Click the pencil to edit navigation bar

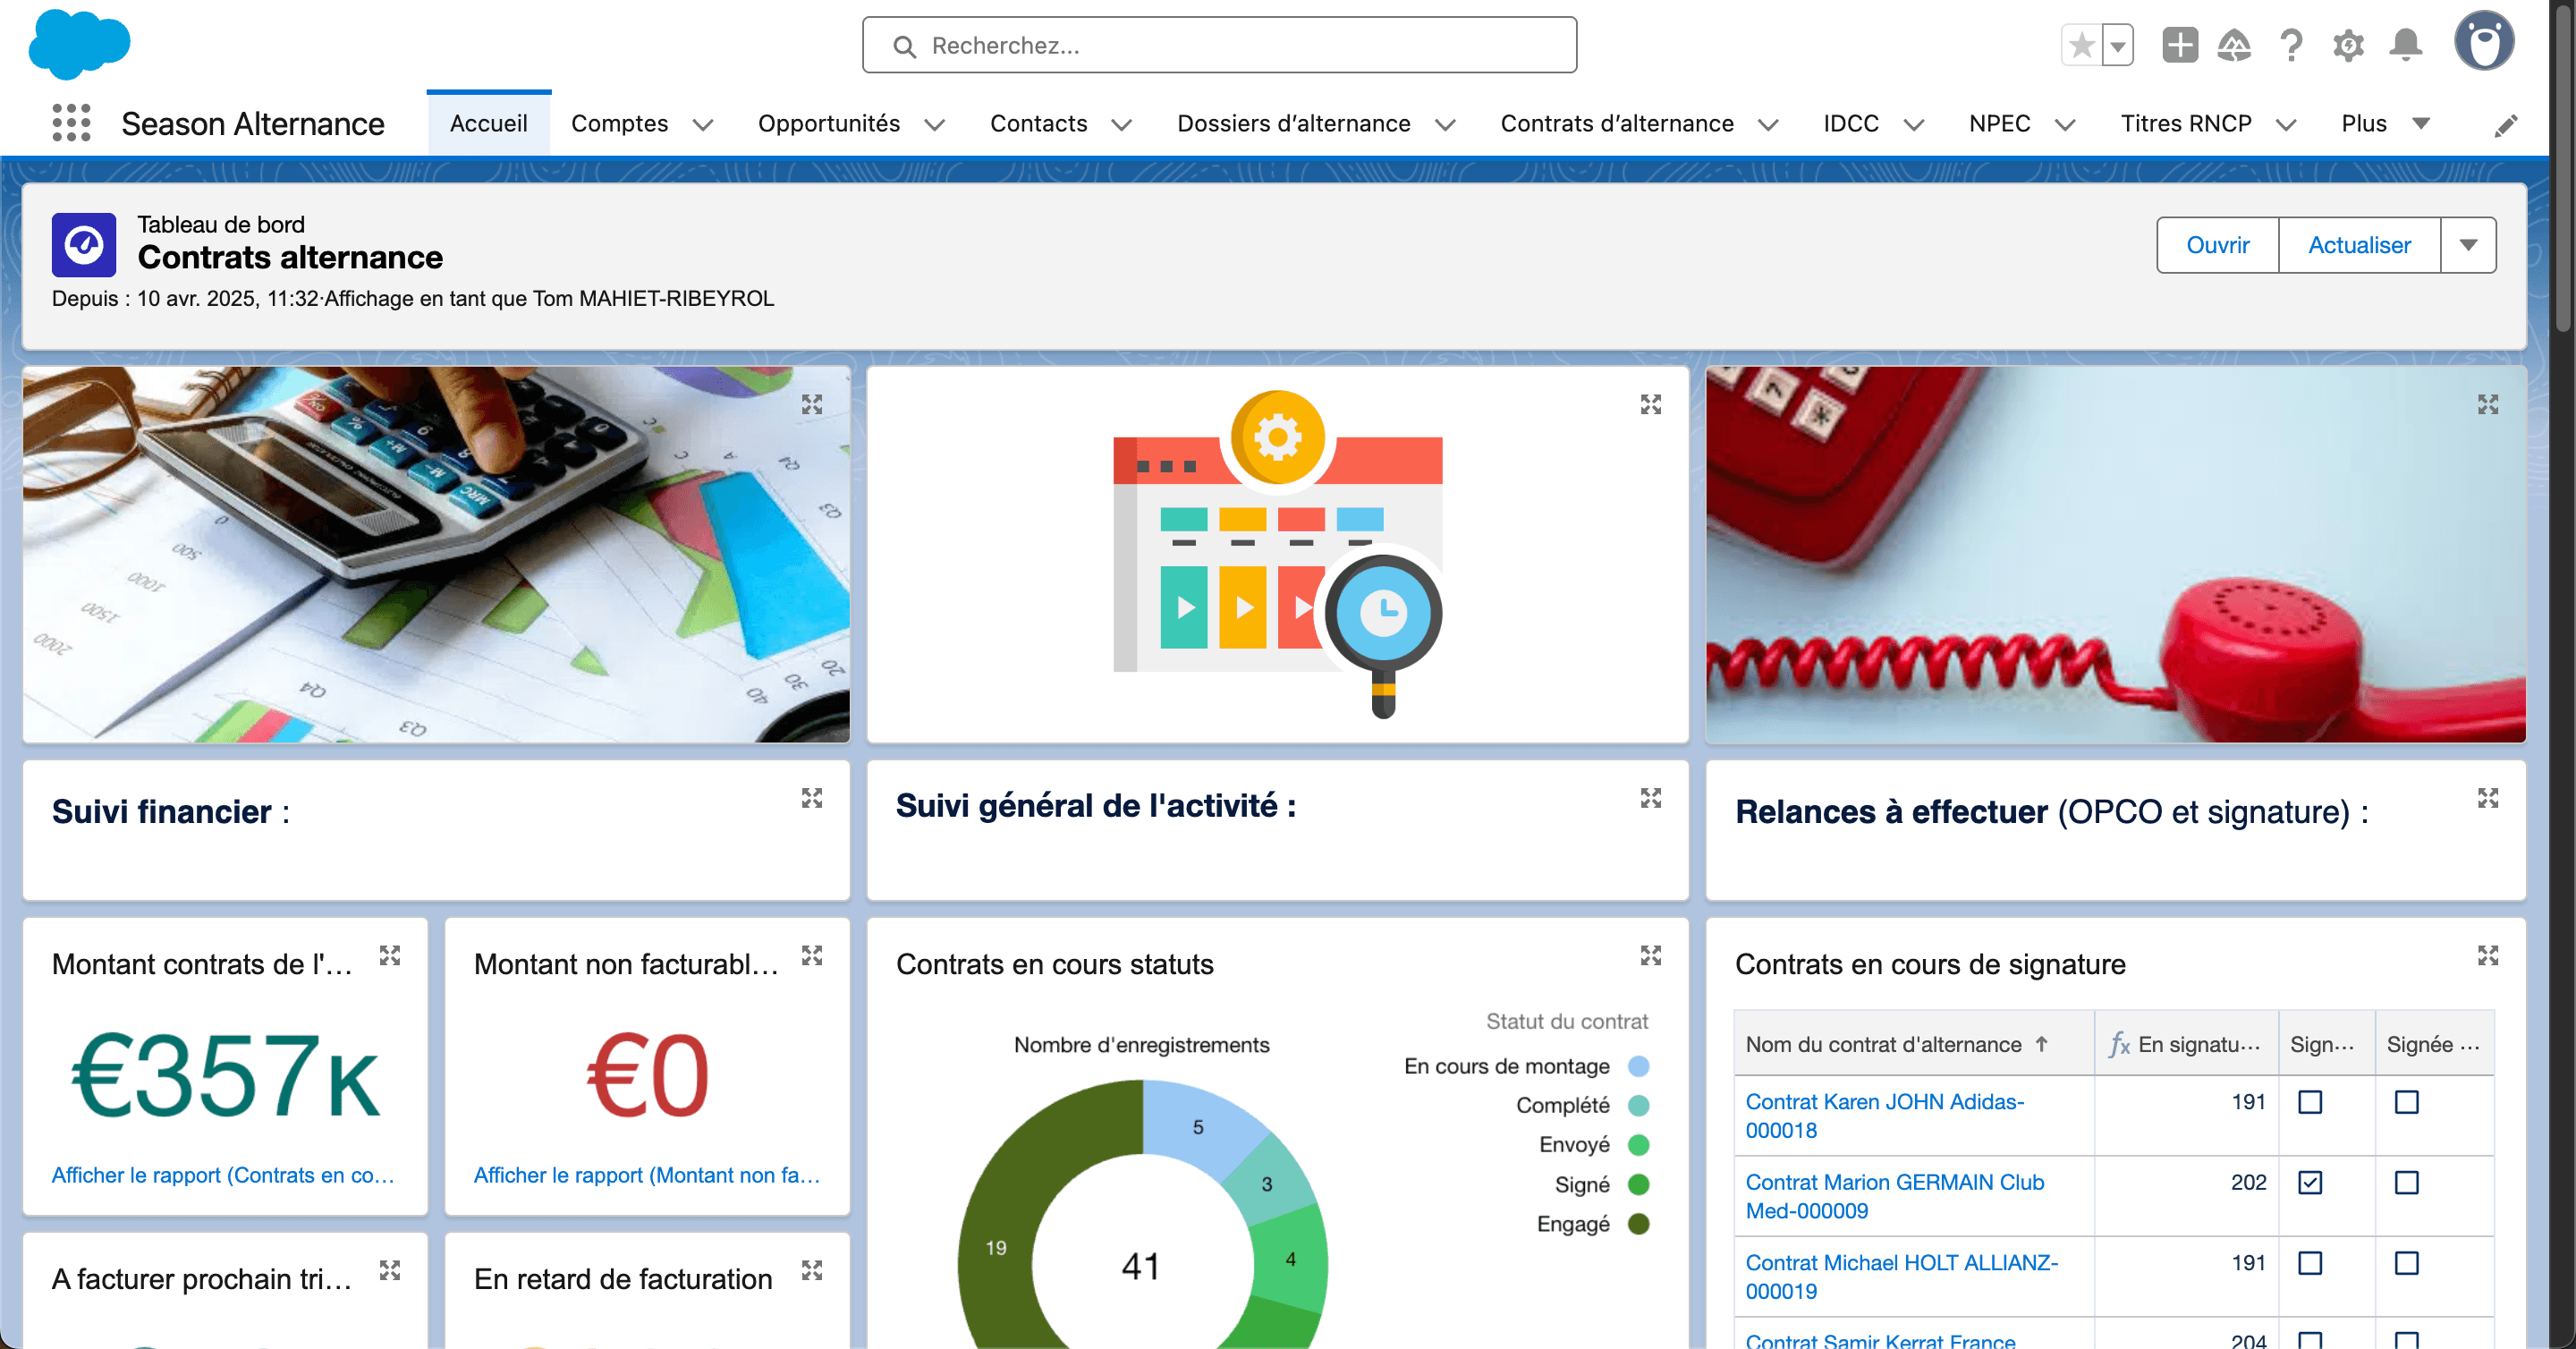(2505, 125)
